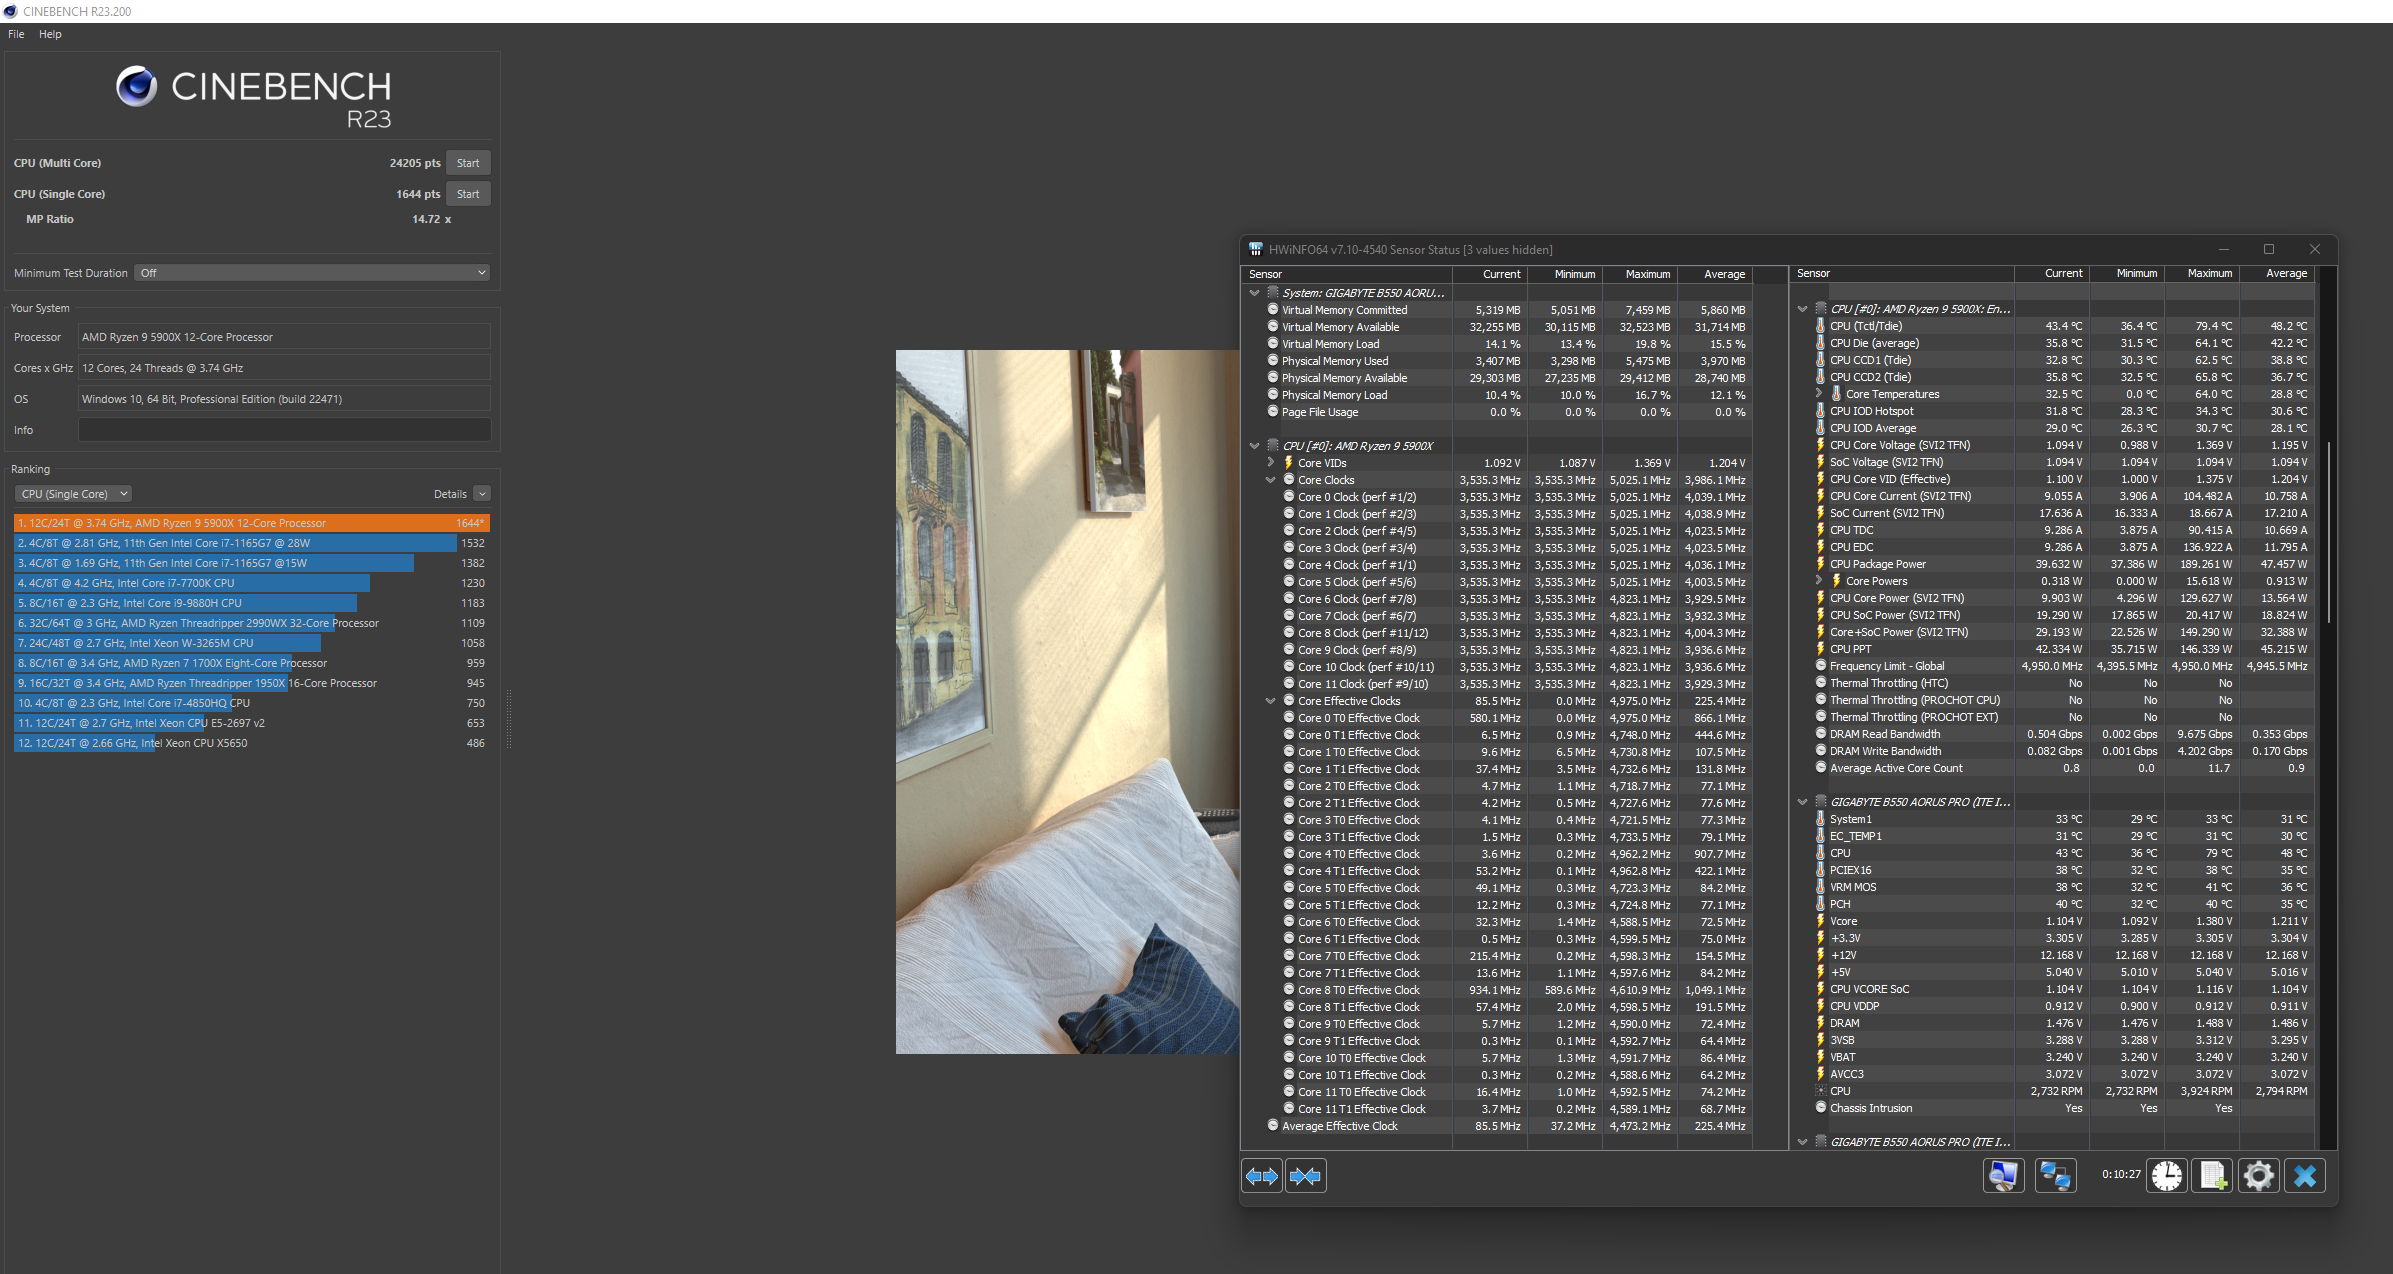Click the expand columns arrows icon

(x=1262, y=1176)
